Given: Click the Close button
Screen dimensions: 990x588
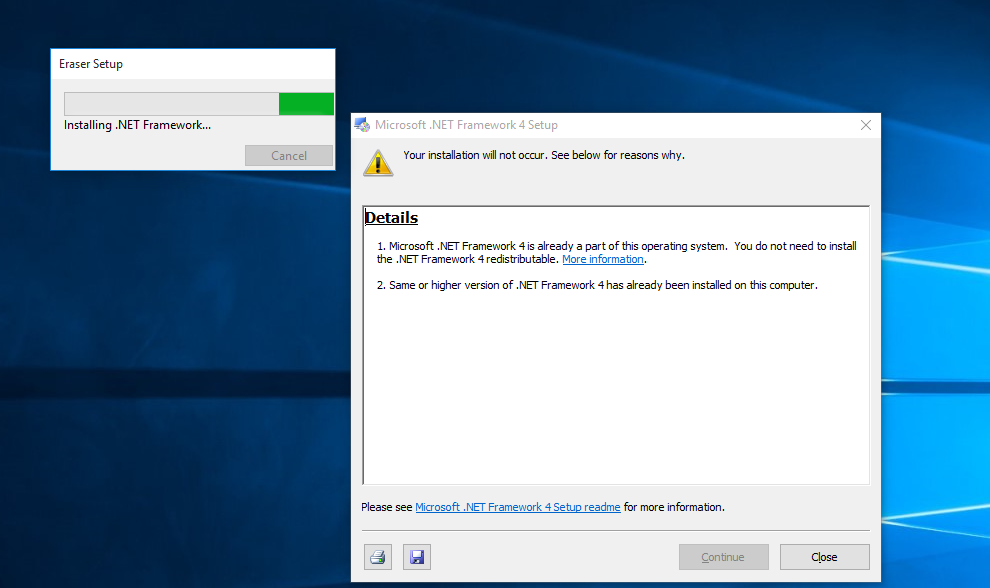Looking at the screenshot, I should pos(825,557).
